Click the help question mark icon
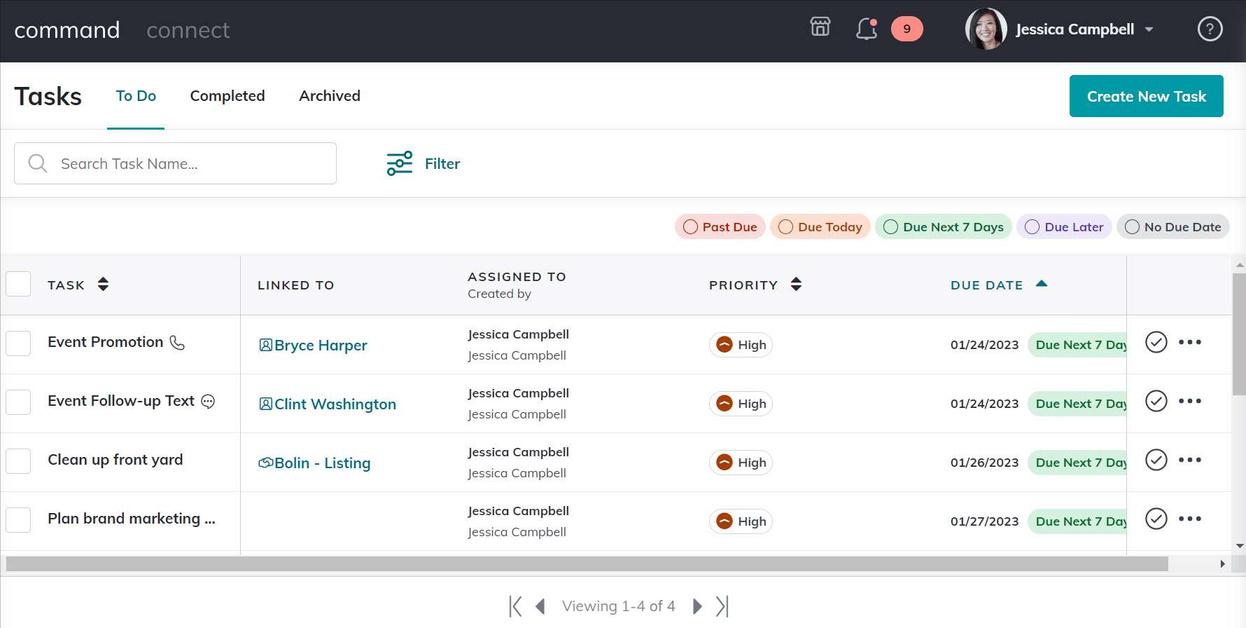 1210,29
